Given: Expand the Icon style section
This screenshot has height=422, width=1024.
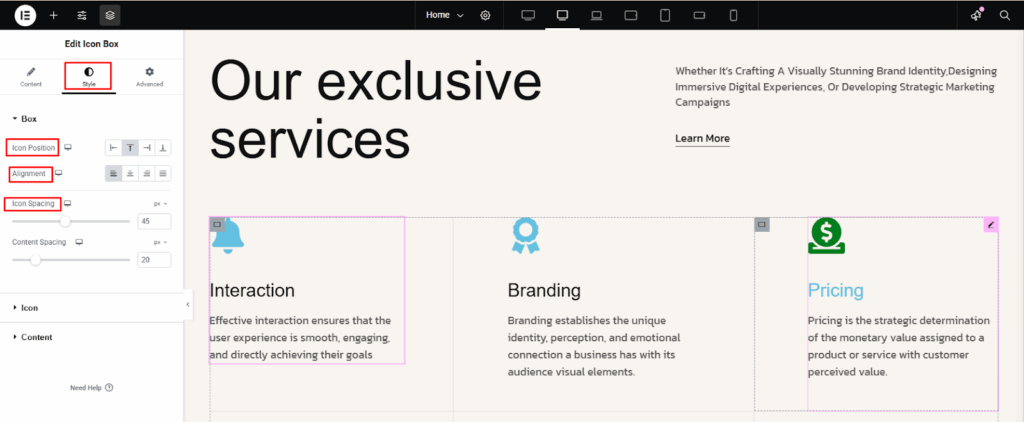Looking at the screenshot, I should (x=30, y=308).
